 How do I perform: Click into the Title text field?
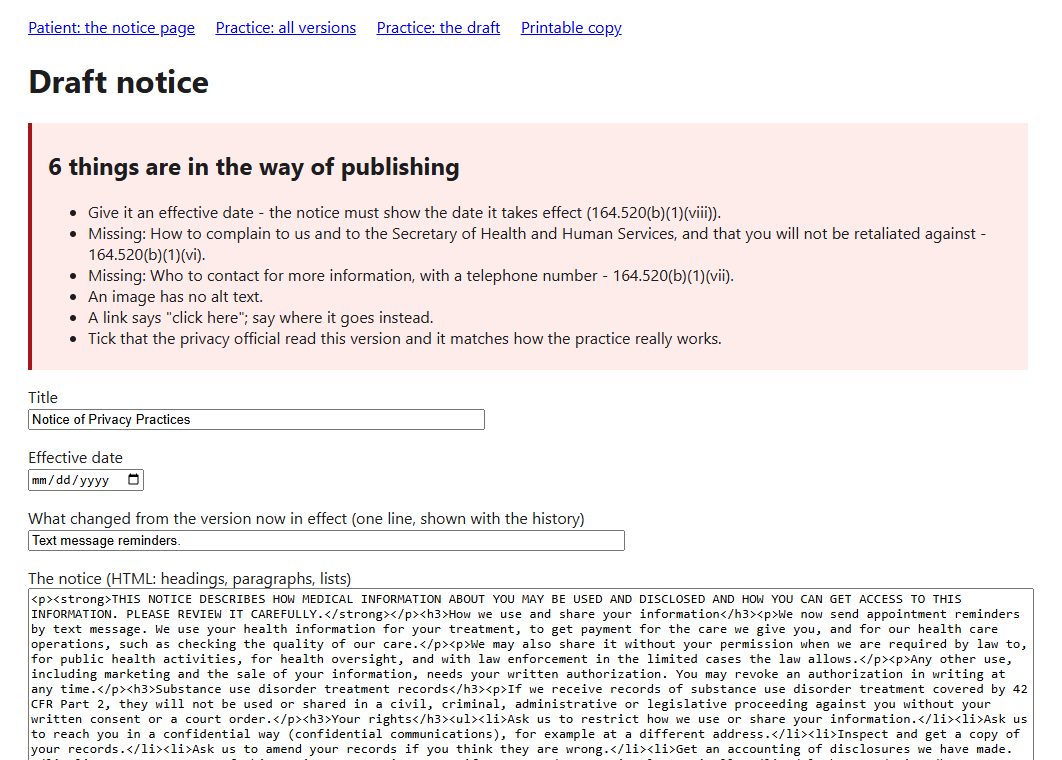(x=257, y=419)
